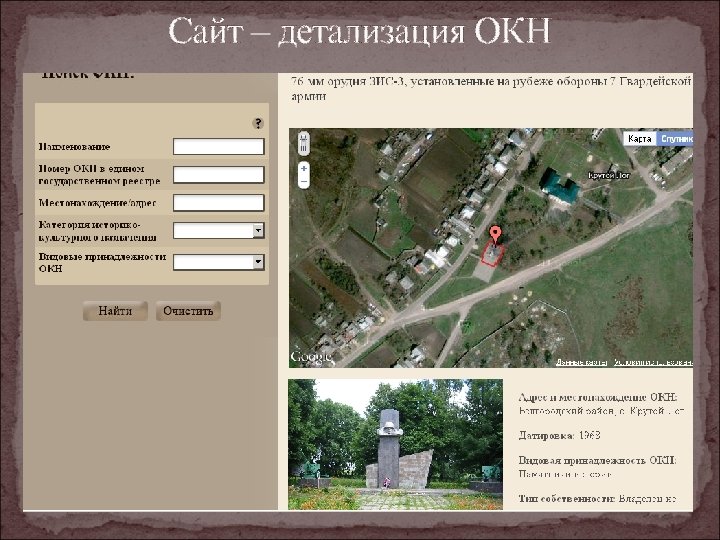720x540 pixels.
Task: Click the Адрес и местонахождение ОКН label
Action: tap(598, 398)
